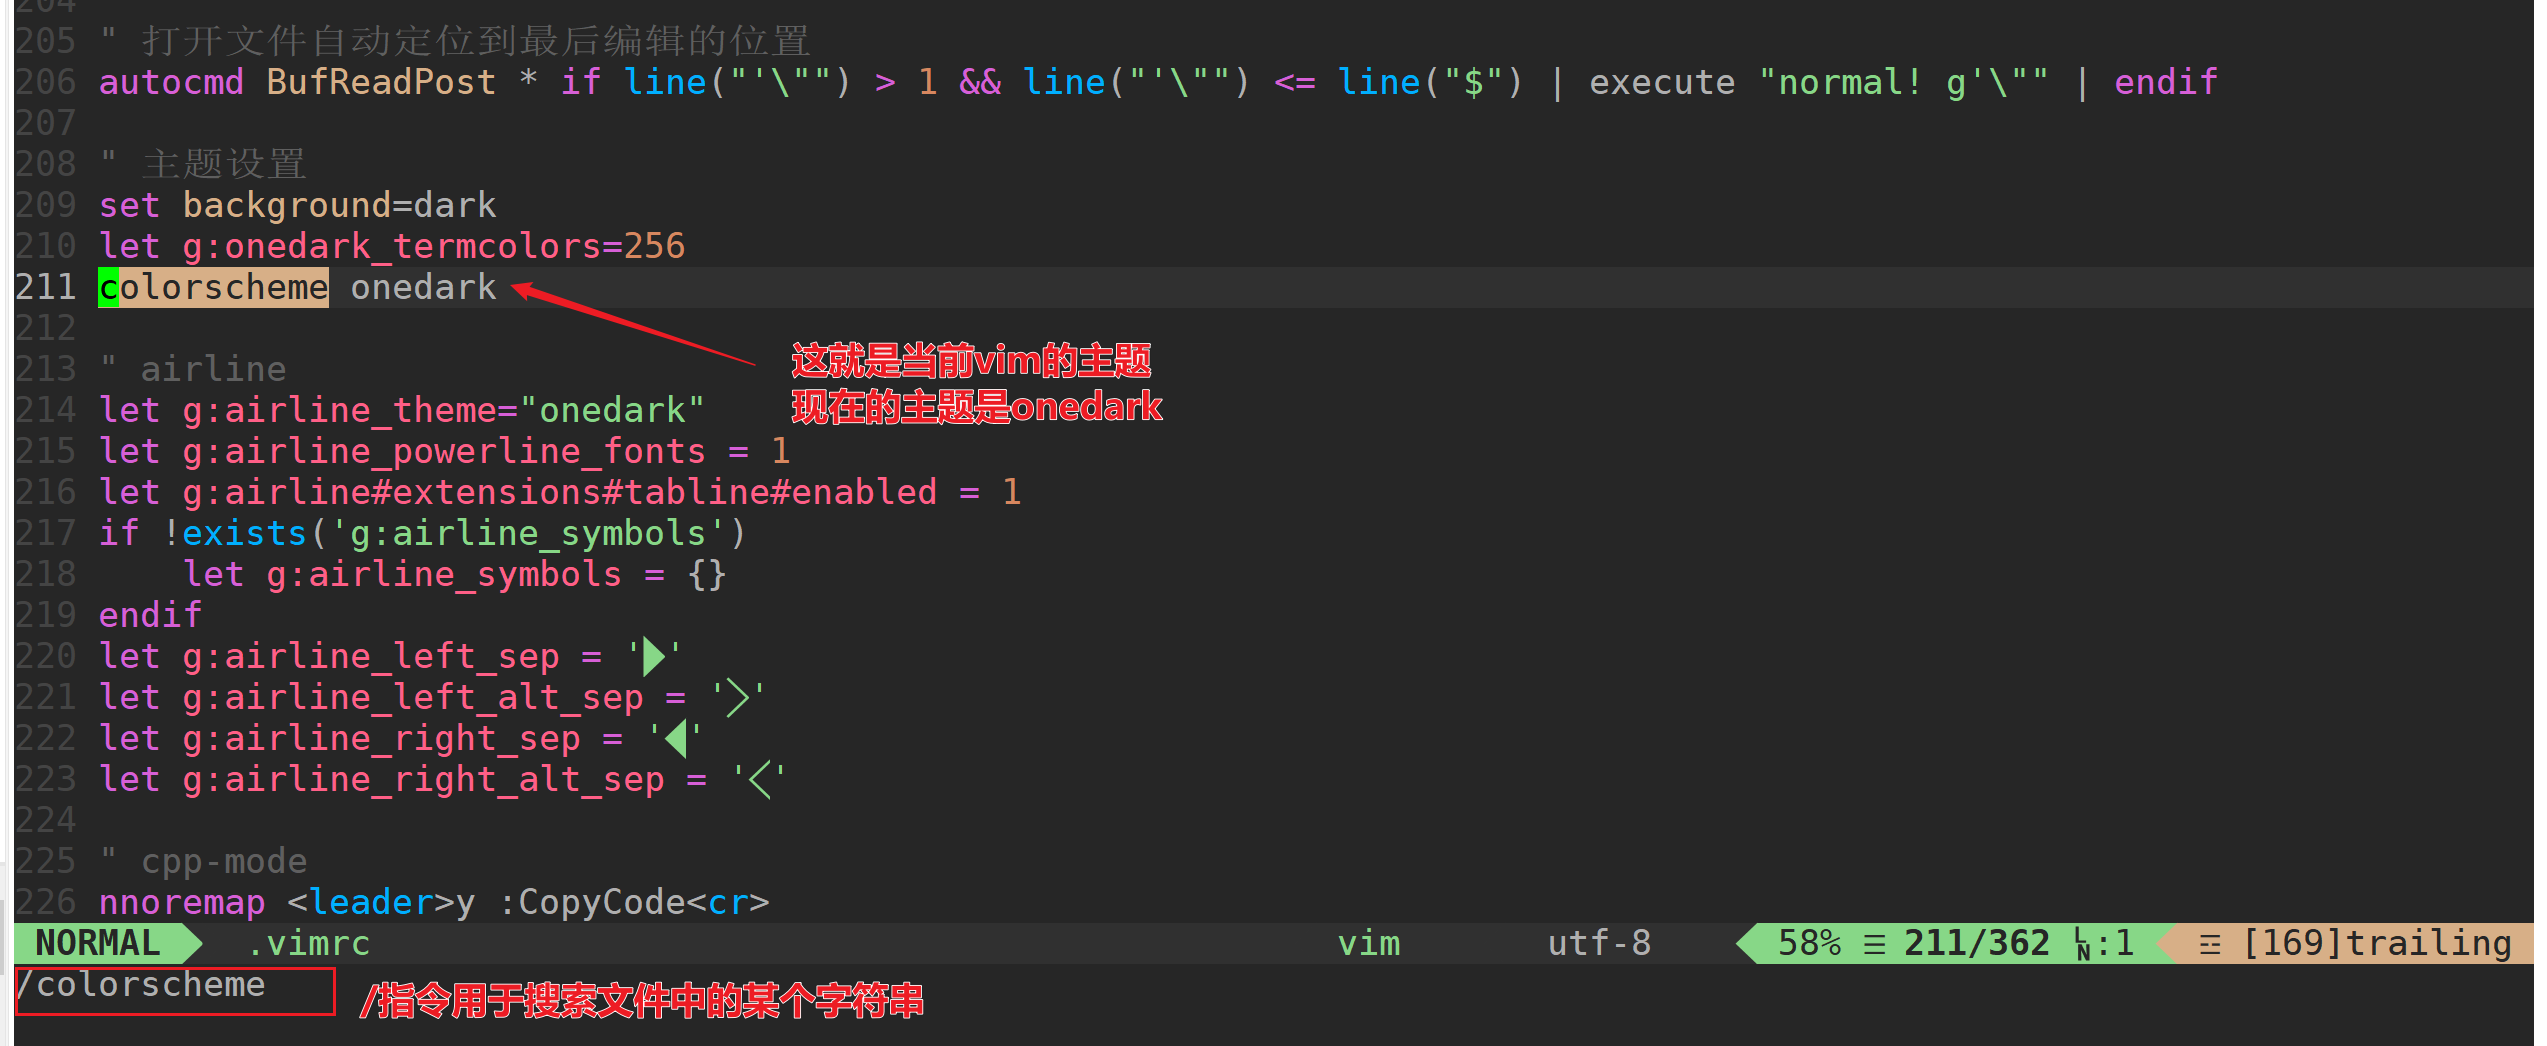2547x1046 pixels.
Task: Click g:airline_left_alt_sep on line 221
Action: pyautogui.click(x=413, y=697)
